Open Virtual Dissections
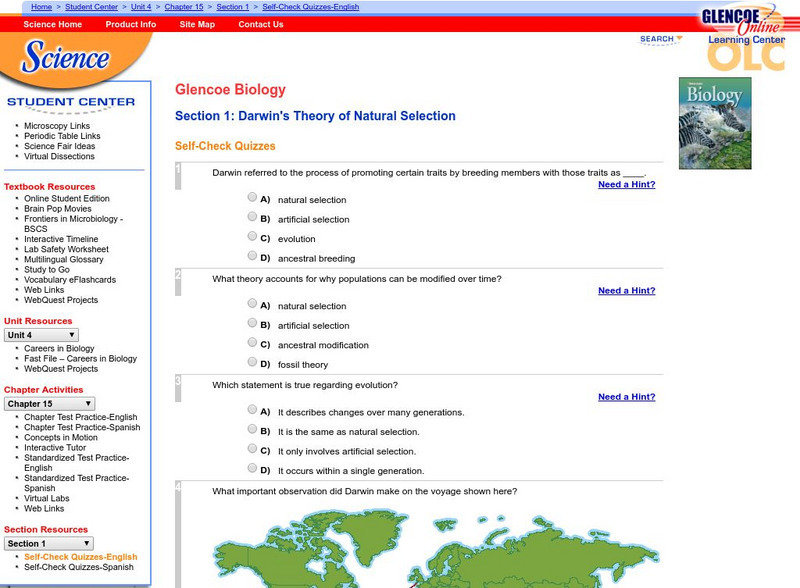 [59, 156]
